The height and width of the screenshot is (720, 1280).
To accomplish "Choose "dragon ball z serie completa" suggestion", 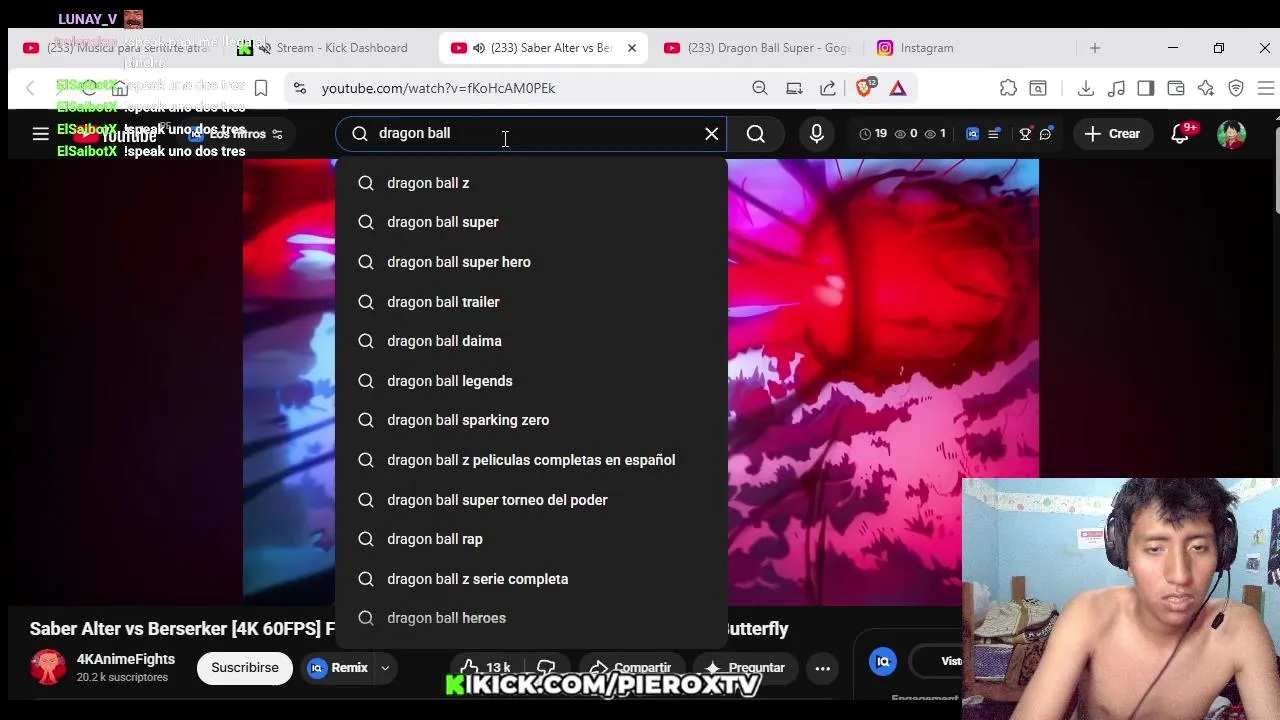I will point(532,579).
